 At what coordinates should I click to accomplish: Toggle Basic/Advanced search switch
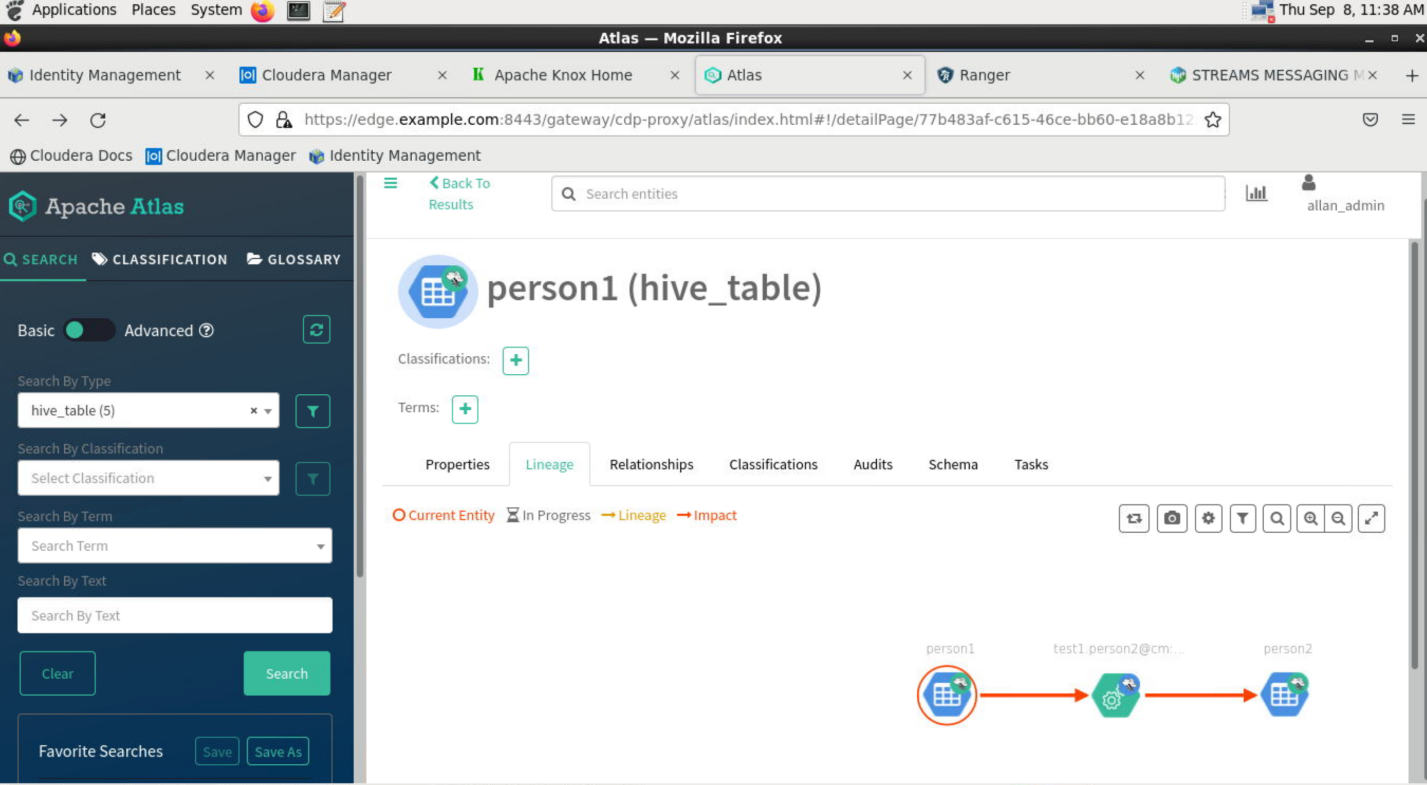point(89,330)
